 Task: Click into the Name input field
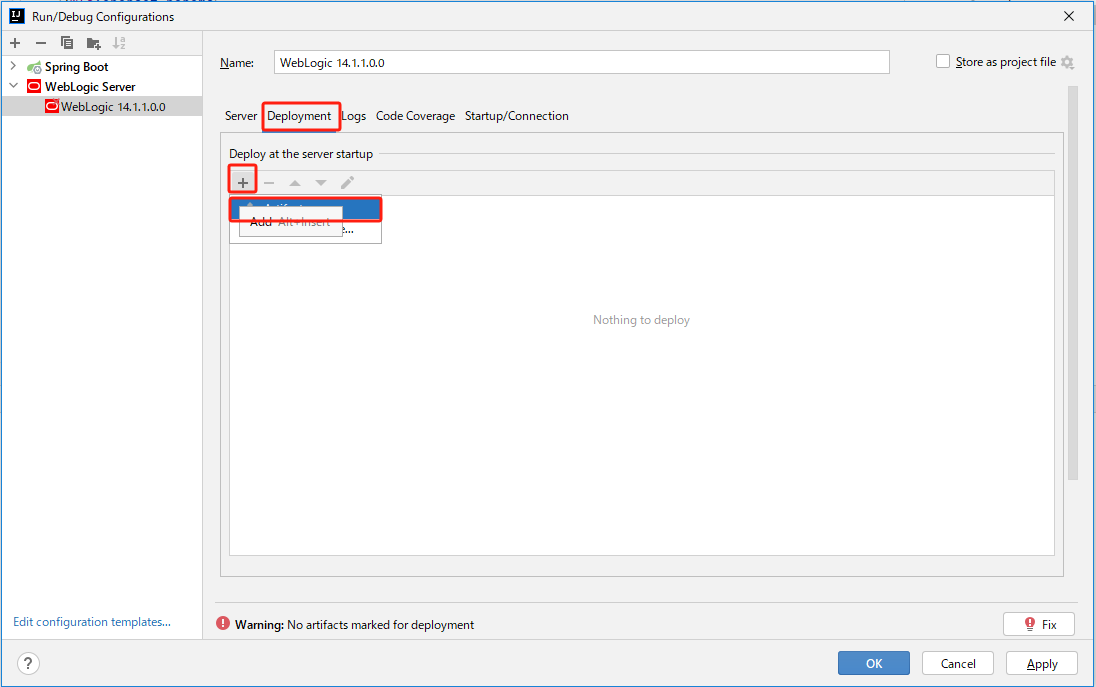pos(582,62)
